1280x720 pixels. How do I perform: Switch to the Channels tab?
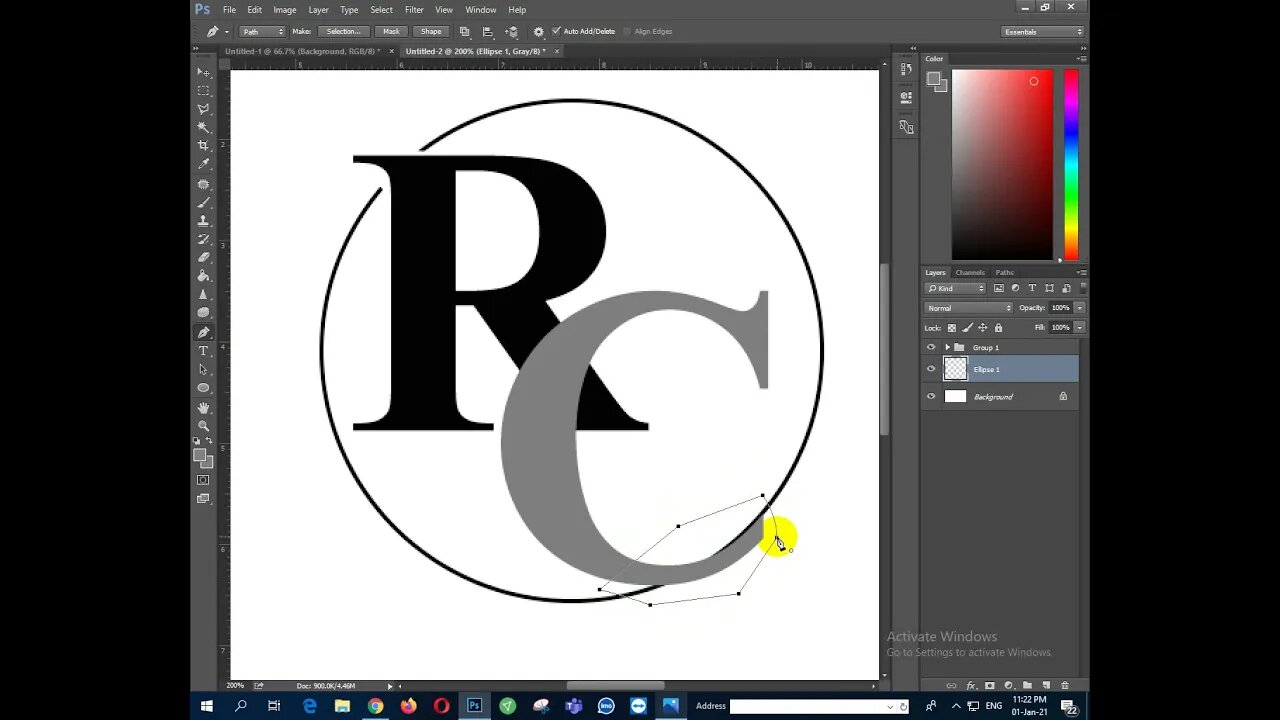click(970, 272)
